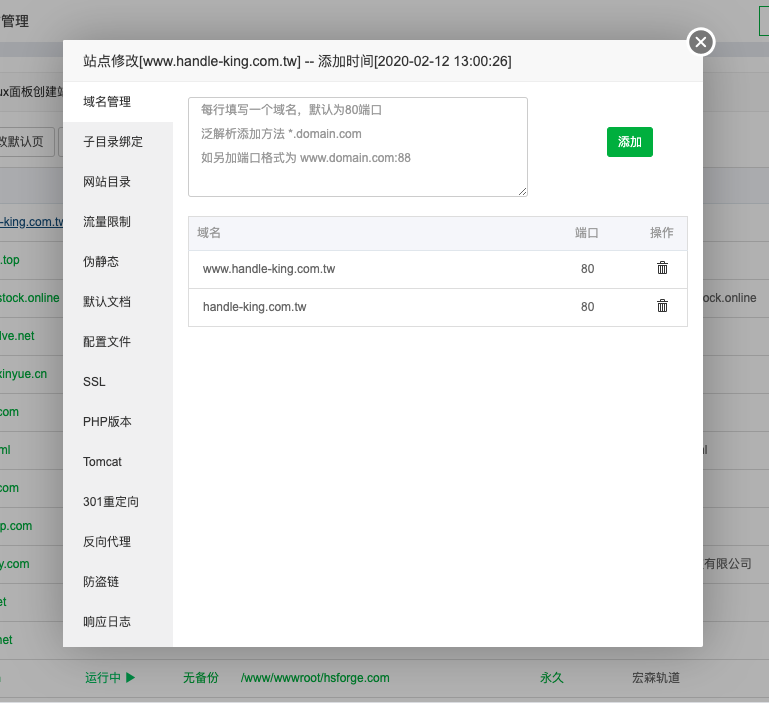Viewport: 769px width, 715px height.
Task: Click the 运行中 status toggle
Action: (x=110, y=678)
